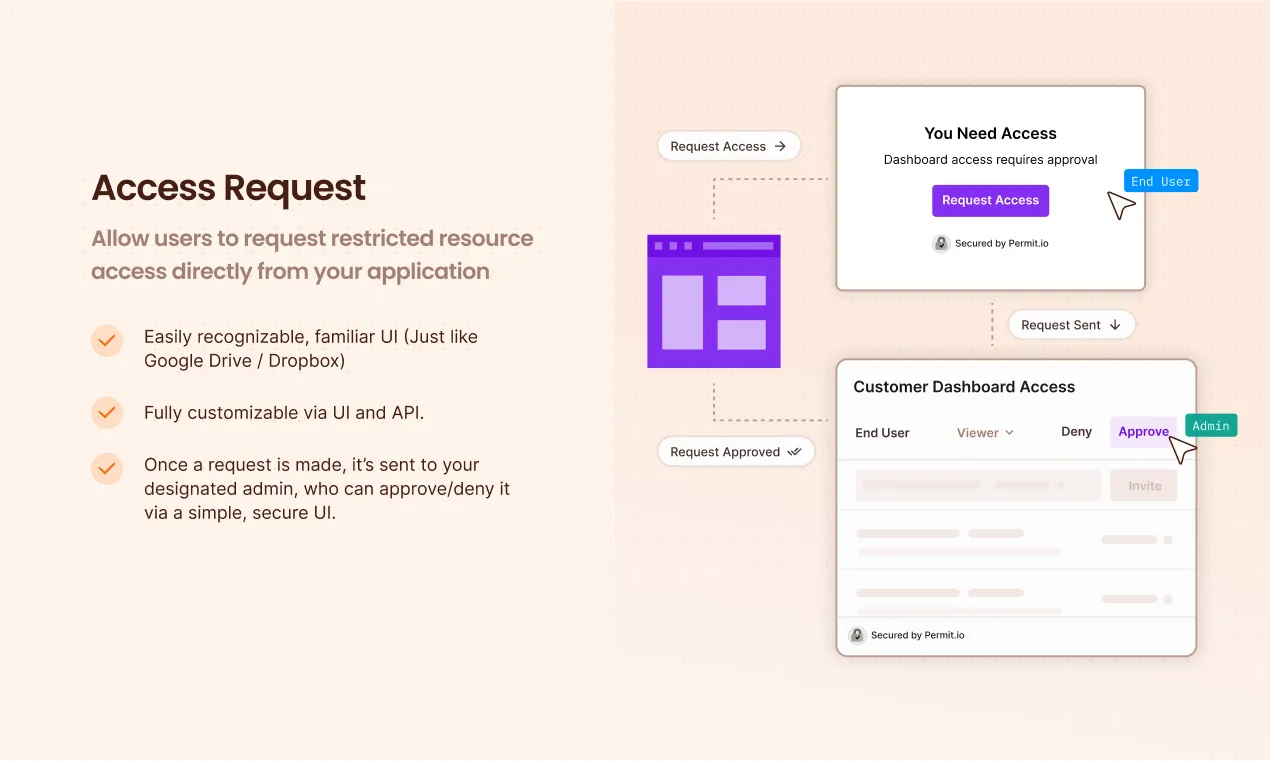Open the Viewer role dropdown
The width and height of the screenshot is (1270, 761).
[x=985, y=433]
